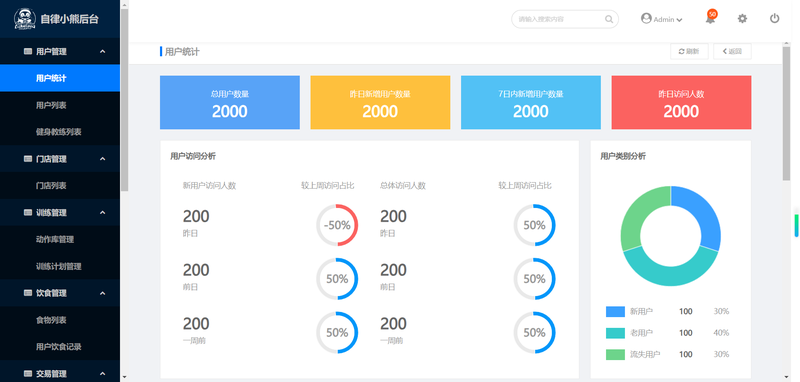Click the 昨日新增用户数量 yellow card
Viewport: 800px width, 382px height.
click(x=380, y=103)
